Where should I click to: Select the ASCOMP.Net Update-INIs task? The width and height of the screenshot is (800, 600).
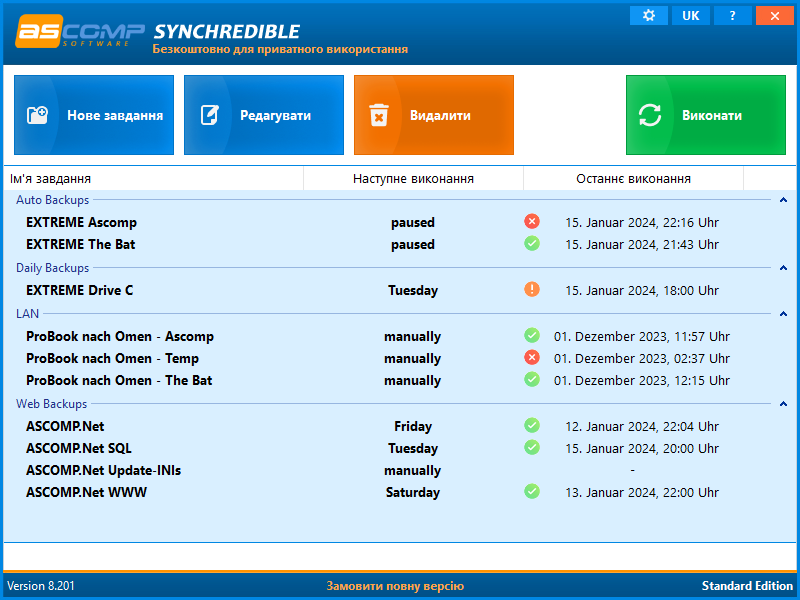coord(104,470)
